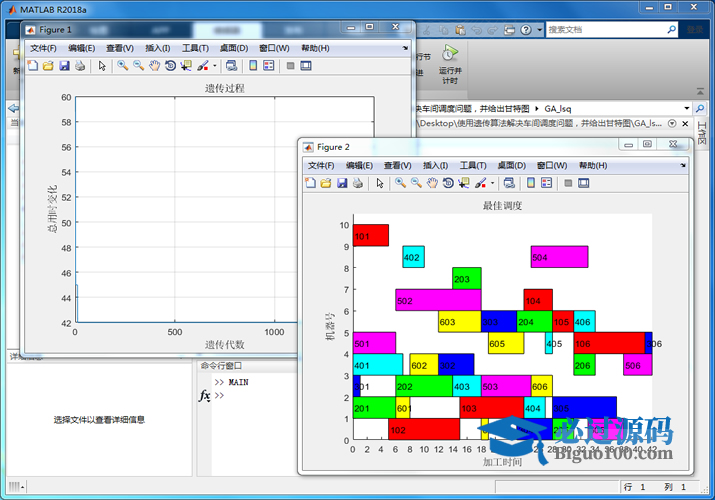The image size is (715, 500).
Task: Click GA_lsq folder in address path
Action: [x=557, y=108]
